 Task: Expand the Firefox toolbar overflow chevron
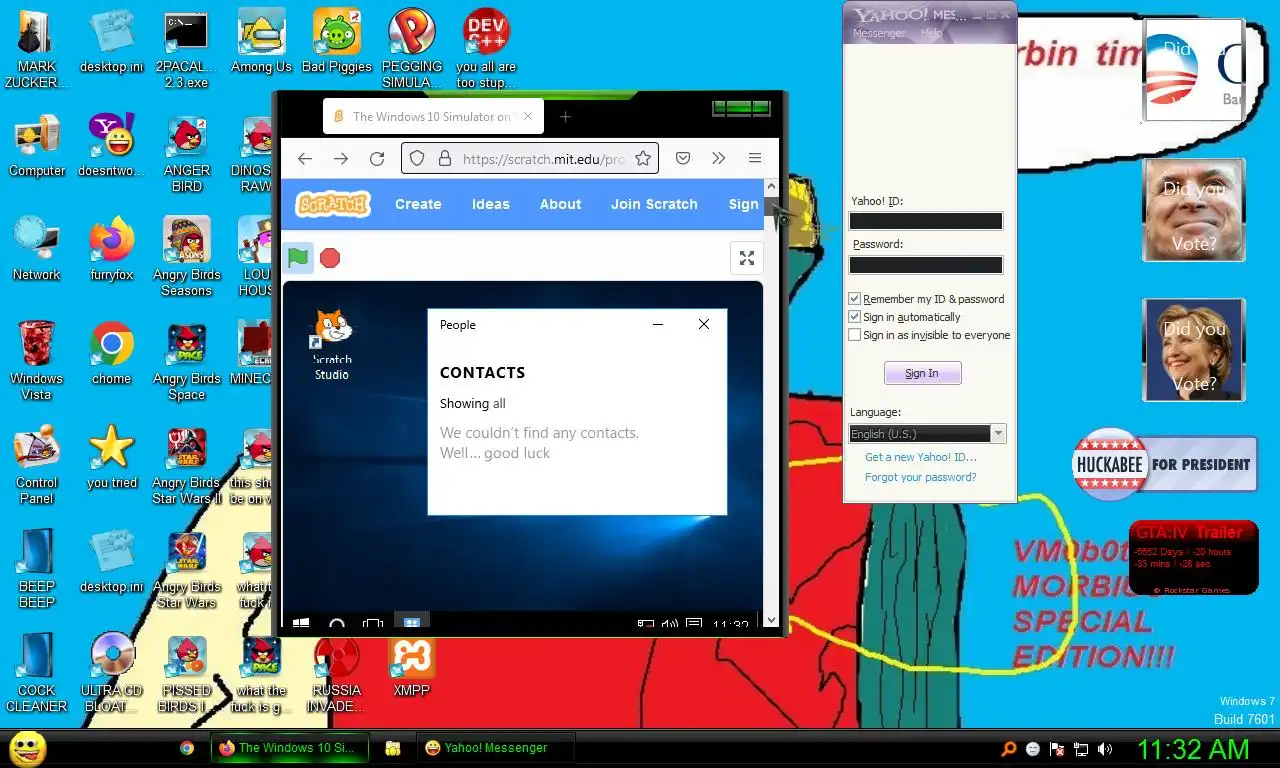pyautogui.click(x=718, y=158)
